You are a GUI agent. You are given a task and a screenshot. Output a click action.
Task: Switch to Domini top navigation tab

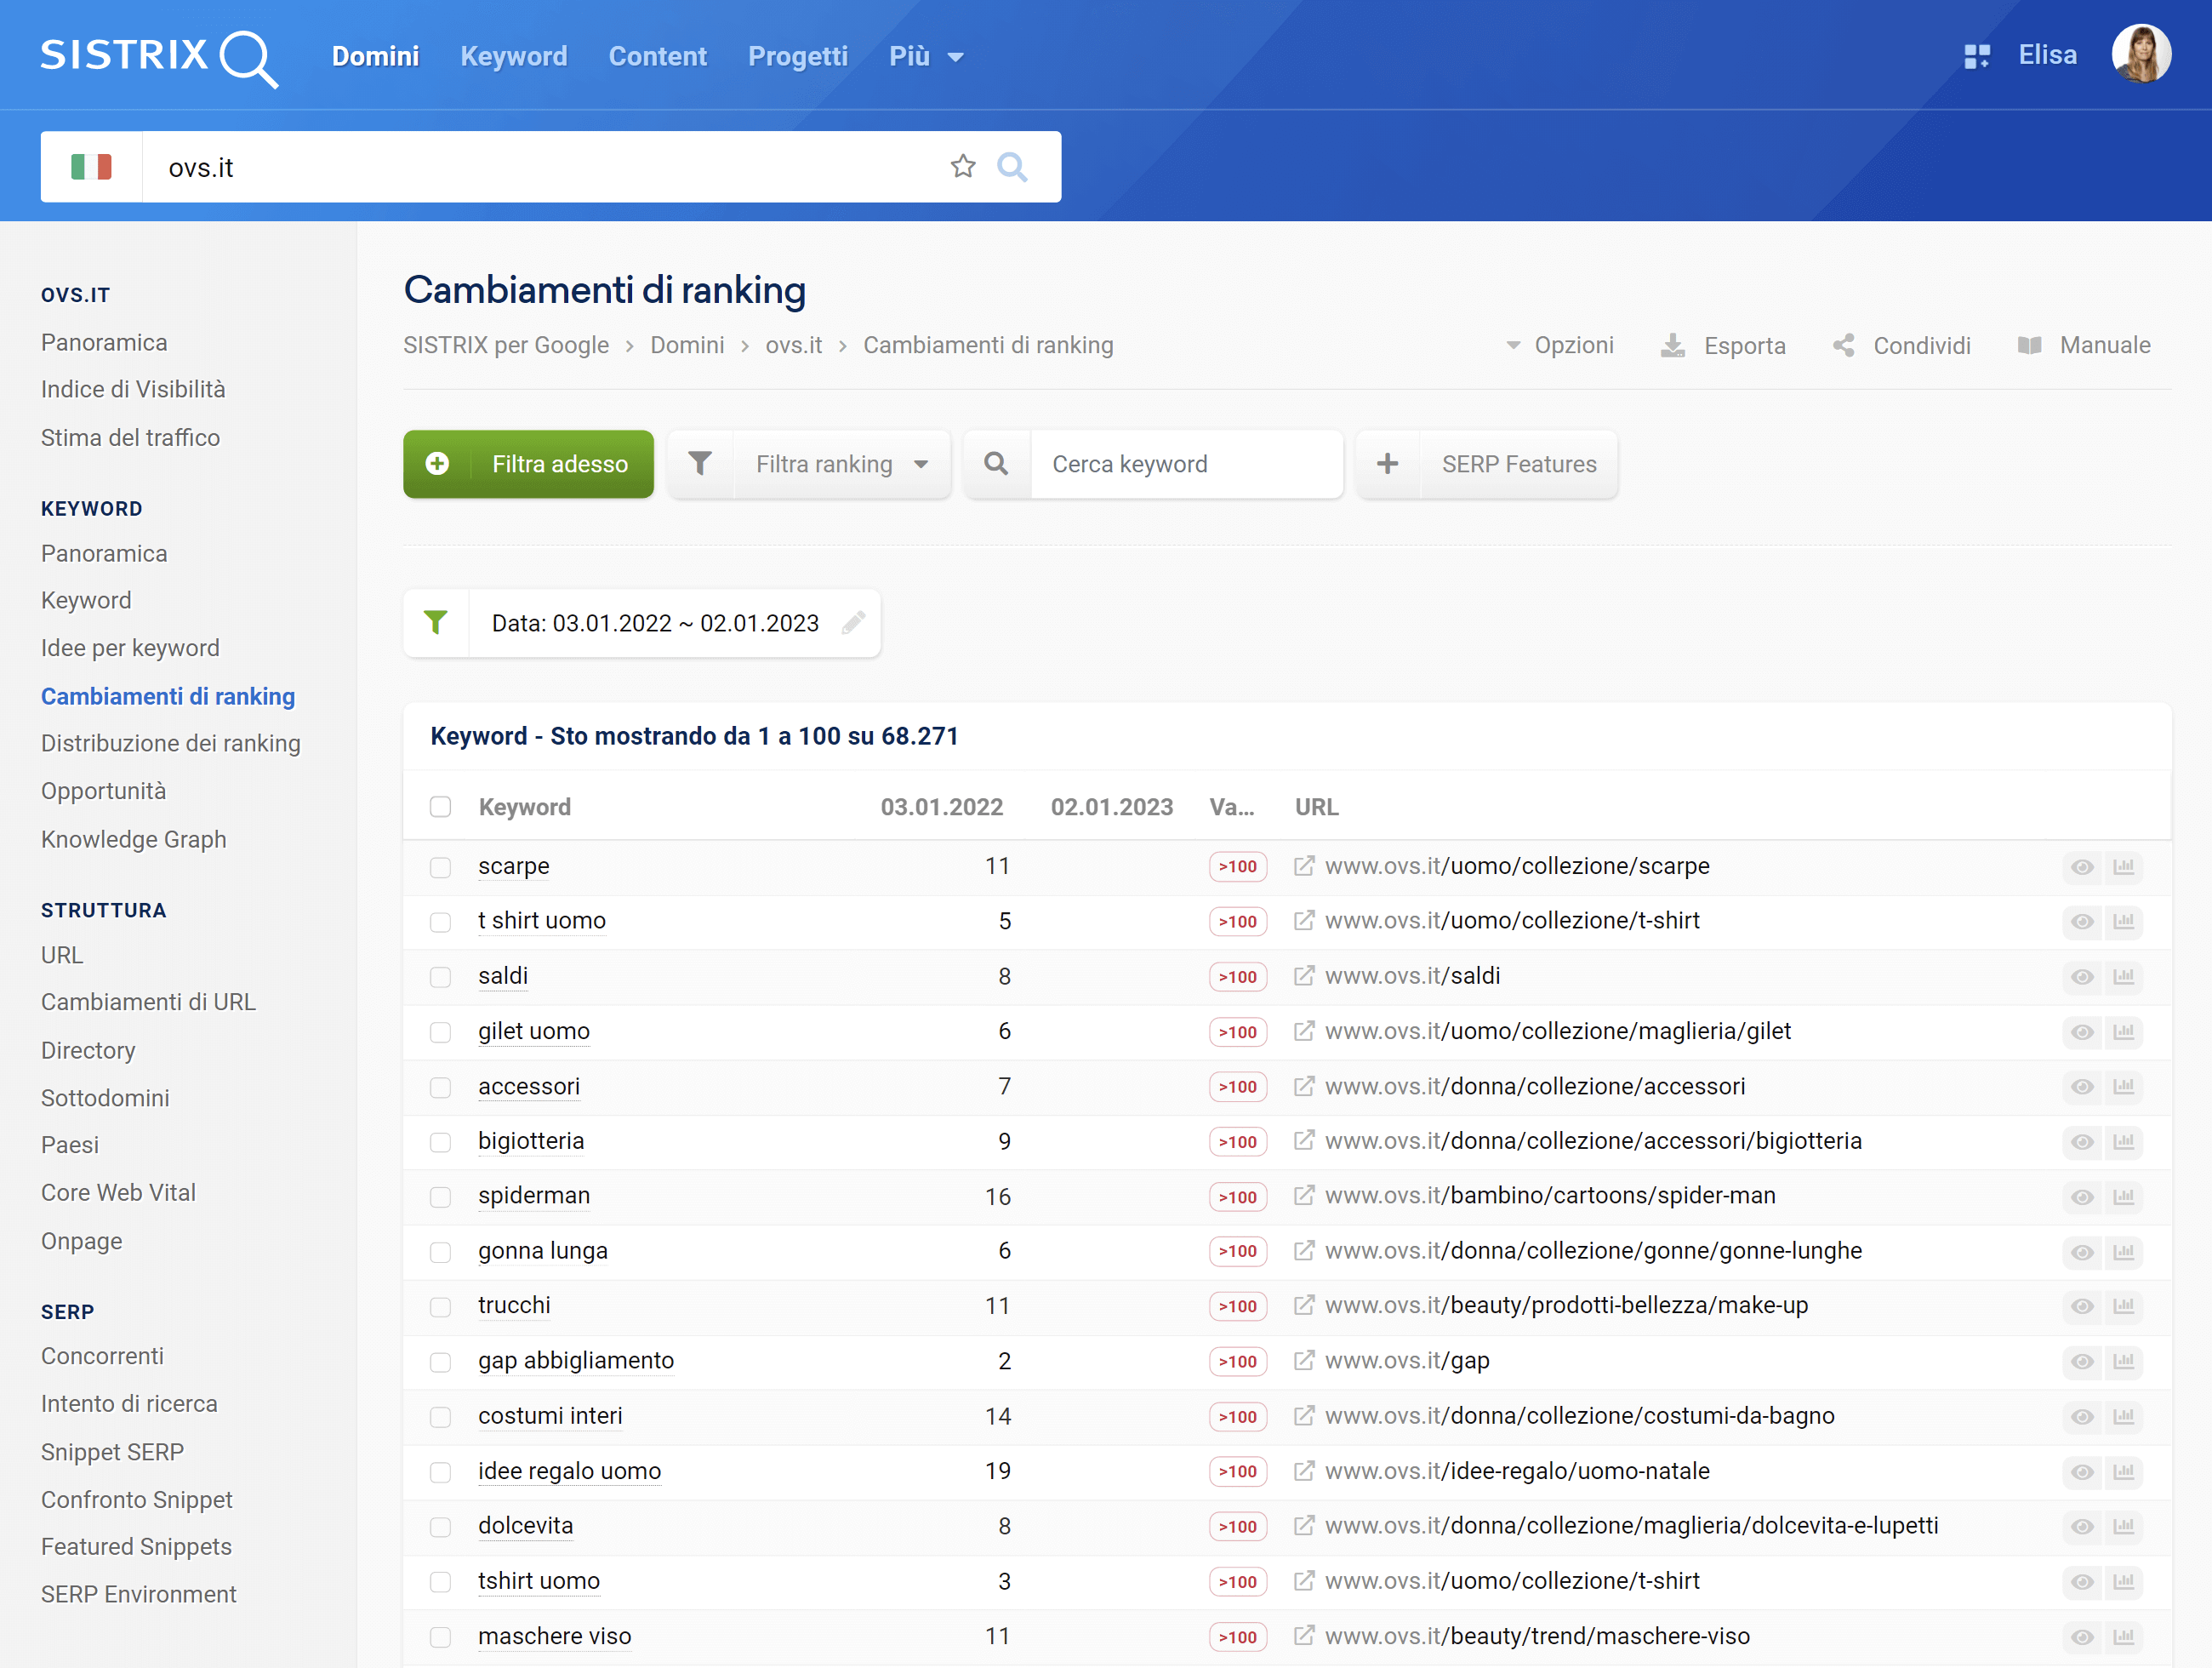(375, 56)
